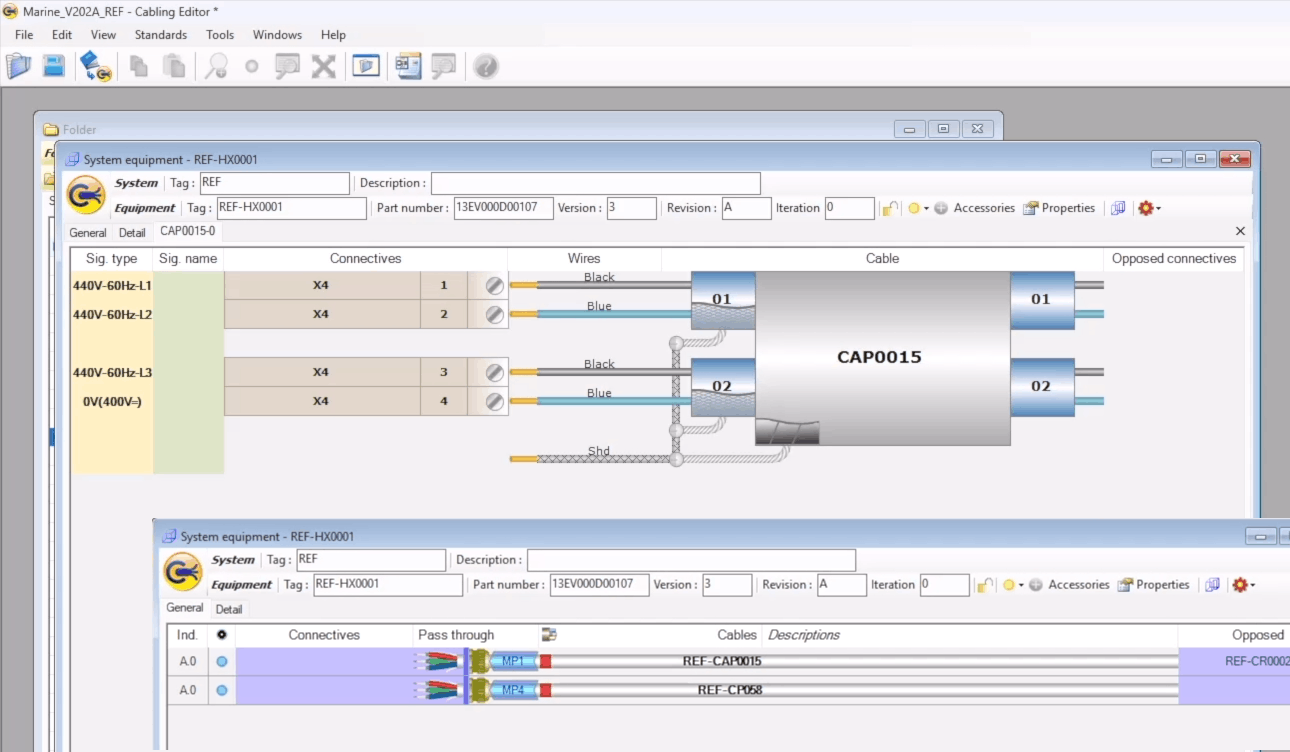
Task: Open the red gear dropdown in upper window
Action: tap(1148, 208)
